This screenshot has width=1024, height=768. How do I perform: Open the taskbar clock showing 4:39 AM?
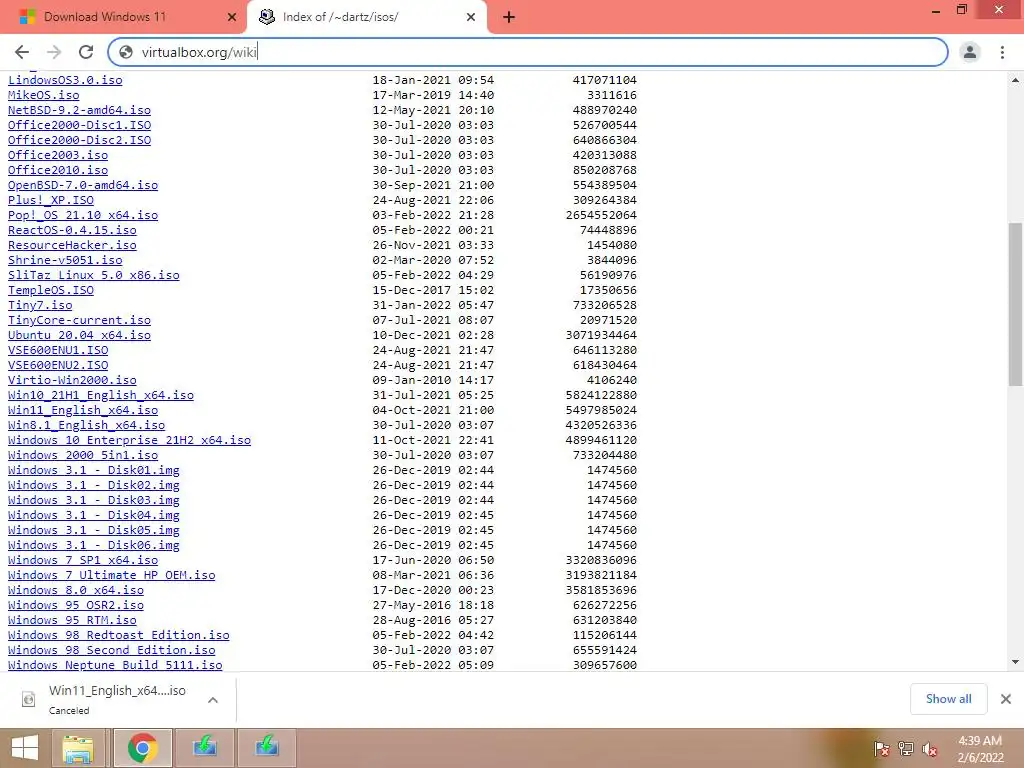point(980,749)
